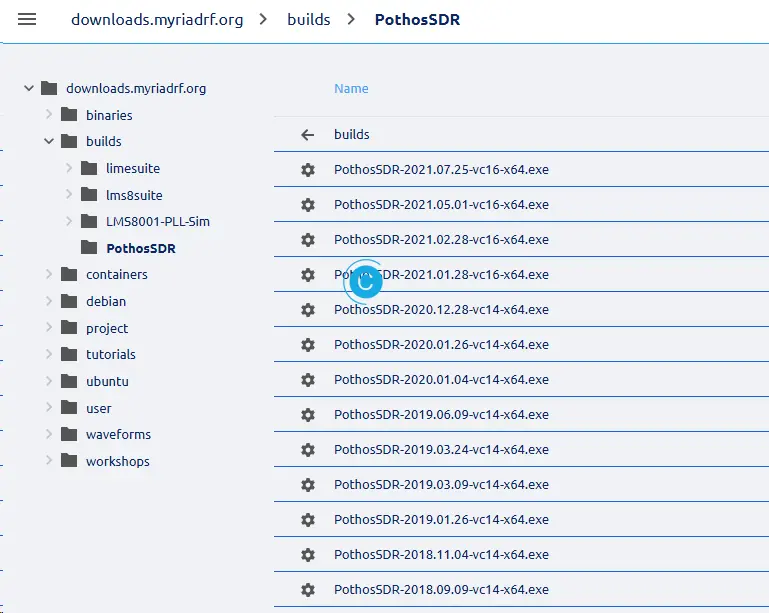Expand the limesuite folder
769x613 pixels.
click(x=69, y=168)
